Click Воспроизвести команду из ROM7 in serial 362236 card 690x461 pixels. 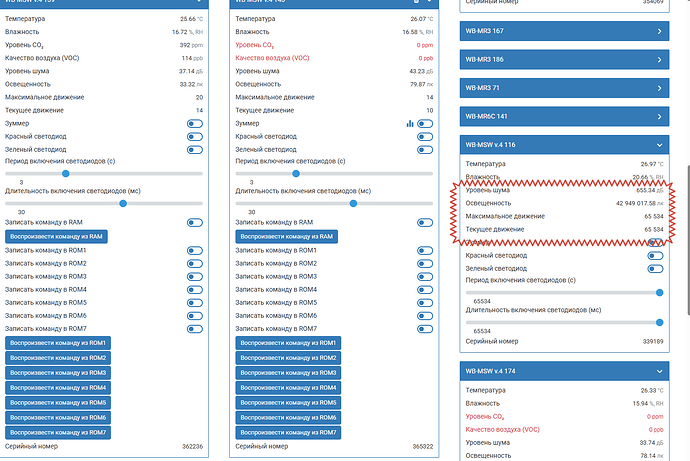(58, 432)
